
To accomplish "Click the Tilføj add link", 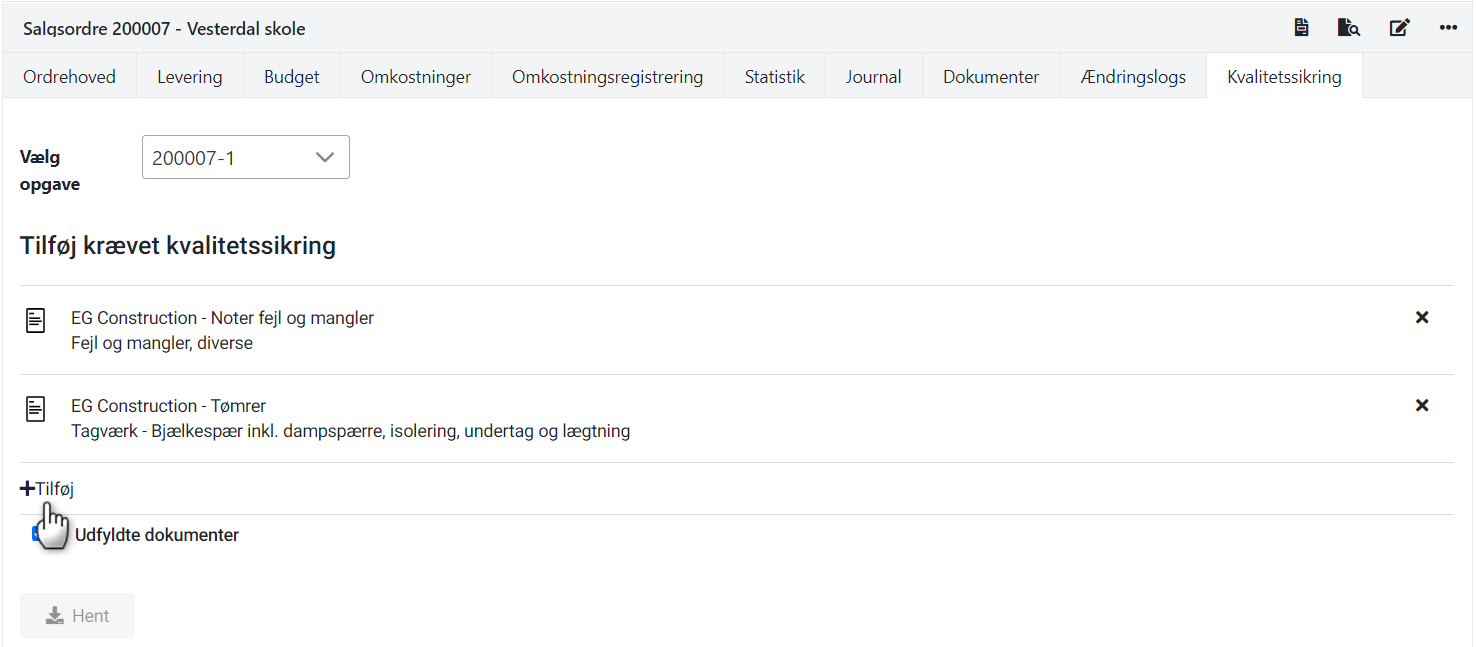I will click(x=48, y=489).
